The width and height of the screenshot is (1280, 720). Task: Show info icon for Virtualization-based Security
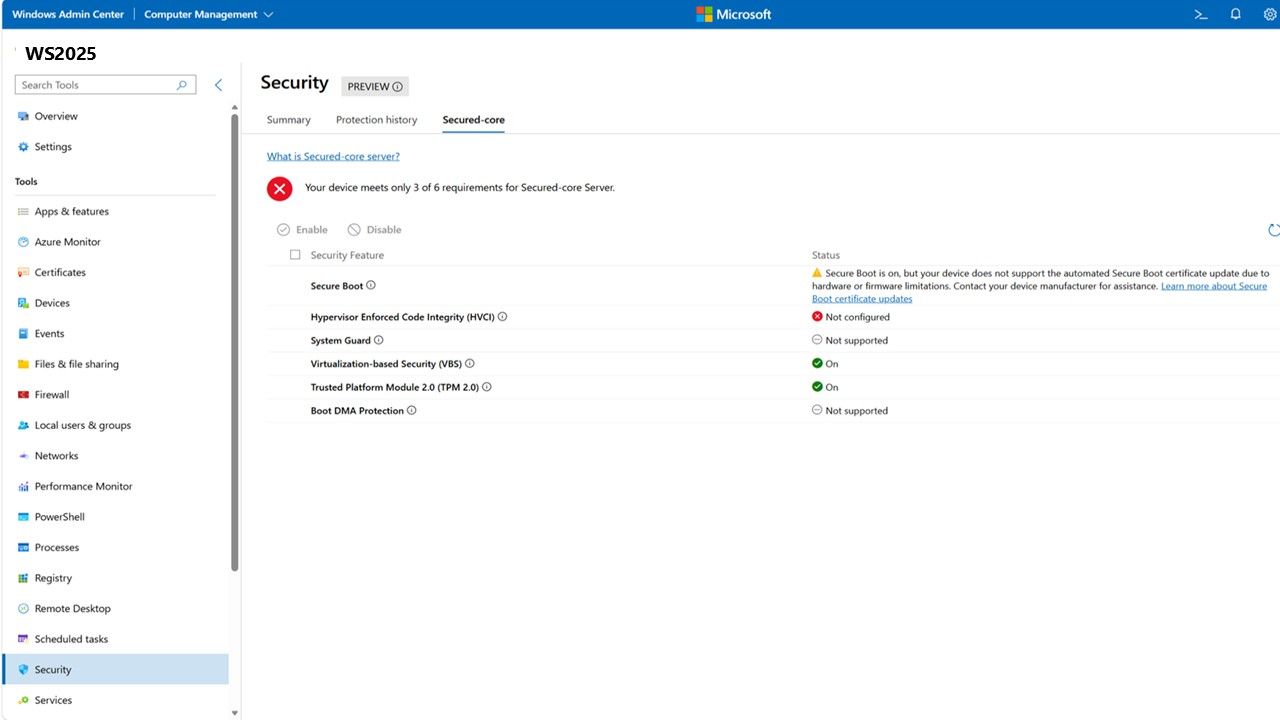point(470,363)
